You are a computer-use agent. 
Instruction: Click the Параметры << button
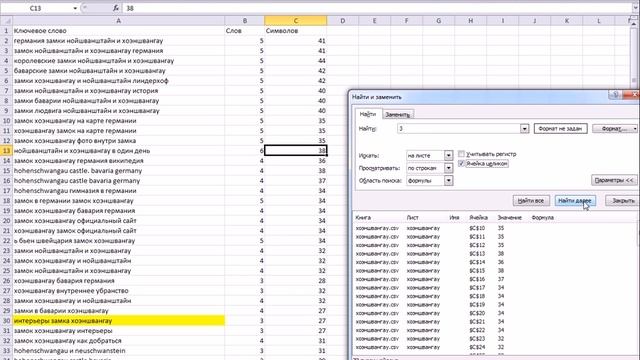click(x=614, y=180)
